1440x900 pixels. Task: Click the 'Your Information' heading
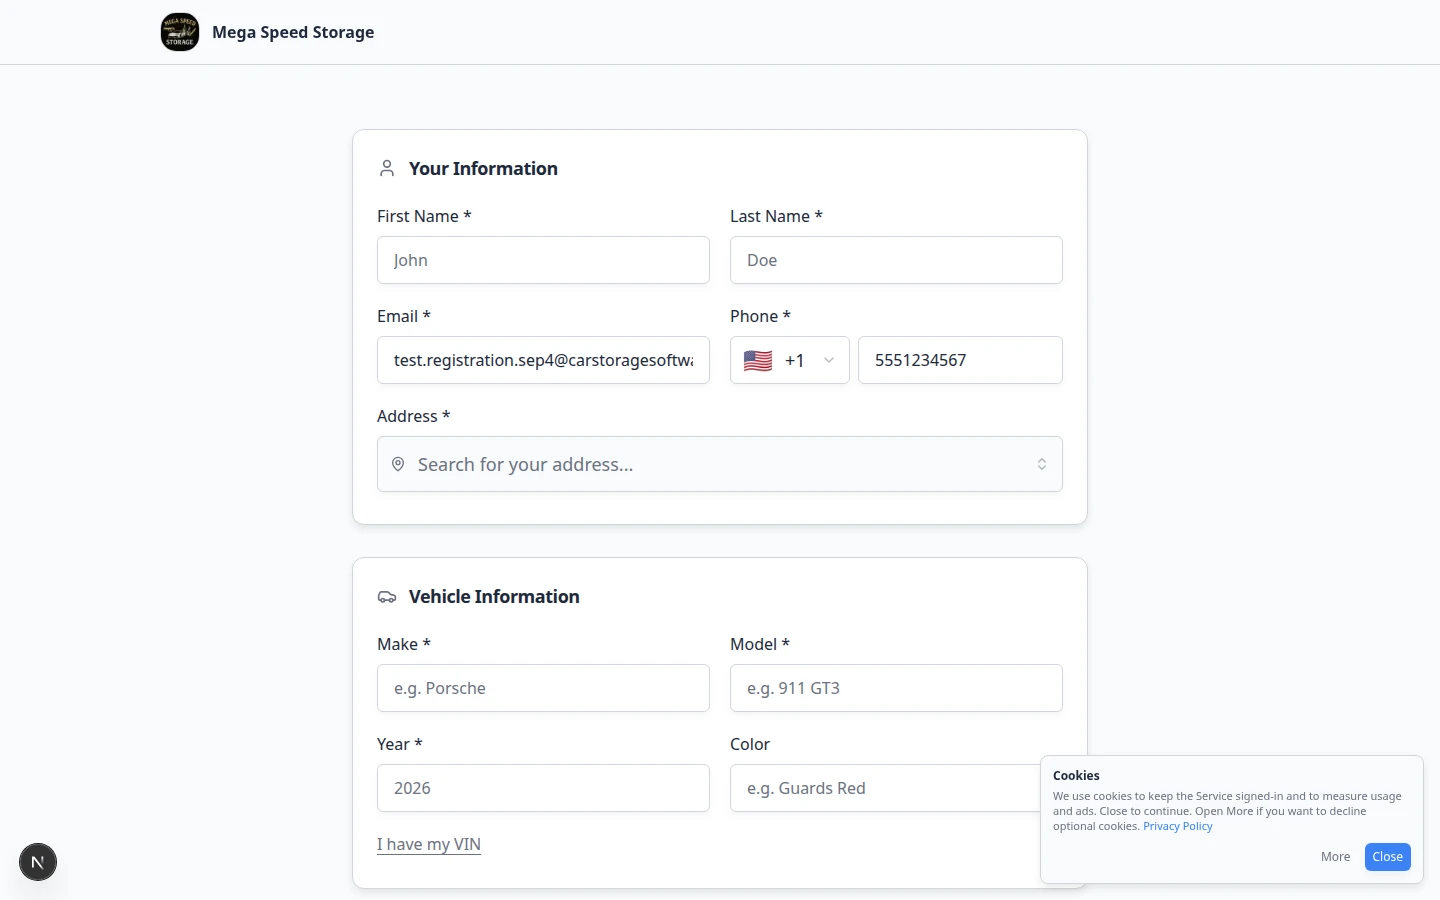(x=483, y=169)
